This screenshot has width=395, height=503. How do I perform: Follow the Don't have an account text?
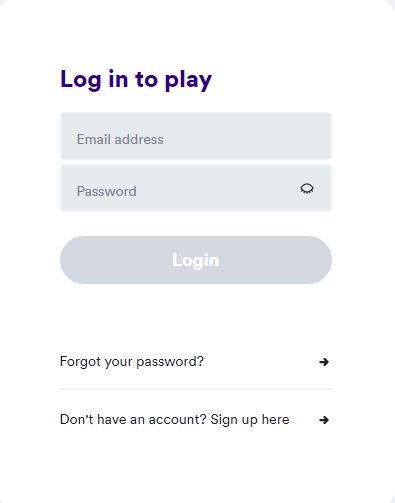[x=133, y=420]
